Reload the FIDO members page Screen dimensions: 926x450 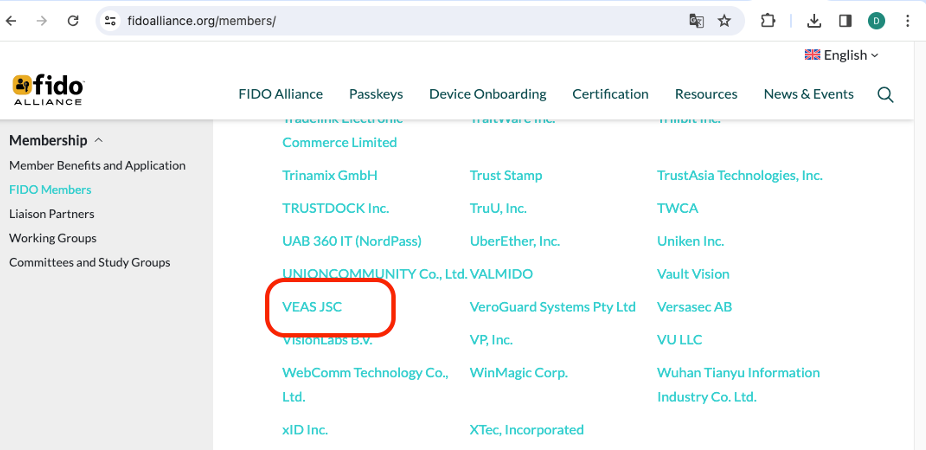73,21
